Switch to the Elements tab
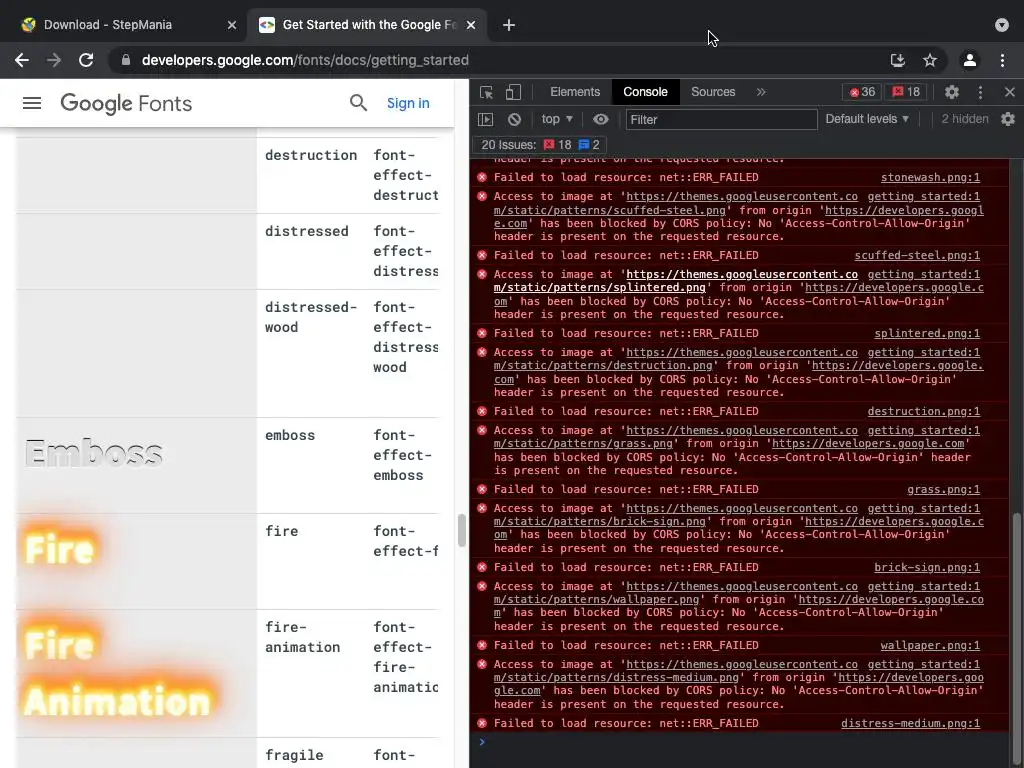 pyautogui.click(x=575, y=92)
